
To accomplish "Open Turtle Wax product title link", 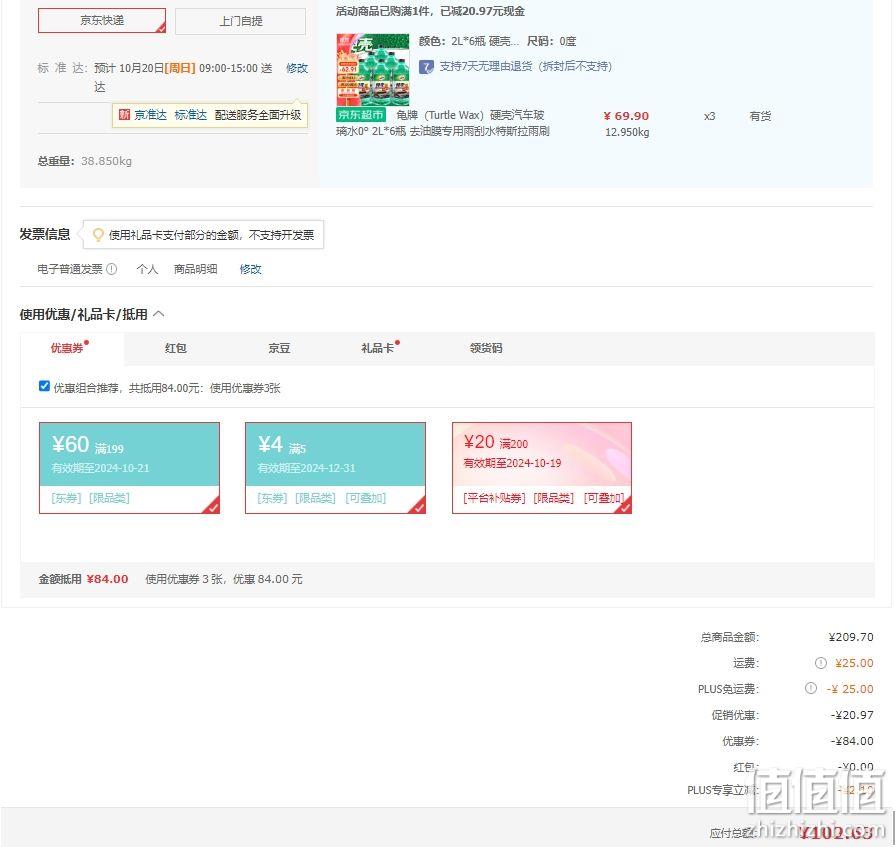I will (x=442, y=123).
